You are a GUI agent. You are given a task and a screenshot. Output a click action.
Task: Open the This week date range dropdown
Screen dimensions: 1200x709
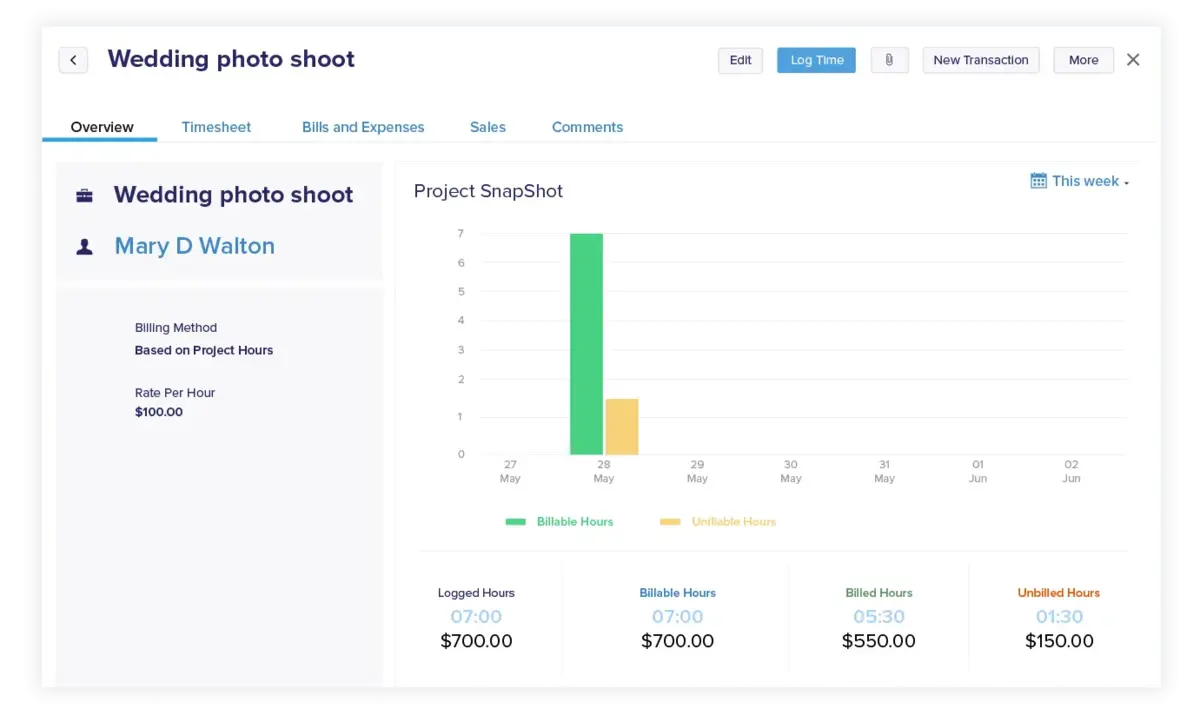coord(1085,181)
